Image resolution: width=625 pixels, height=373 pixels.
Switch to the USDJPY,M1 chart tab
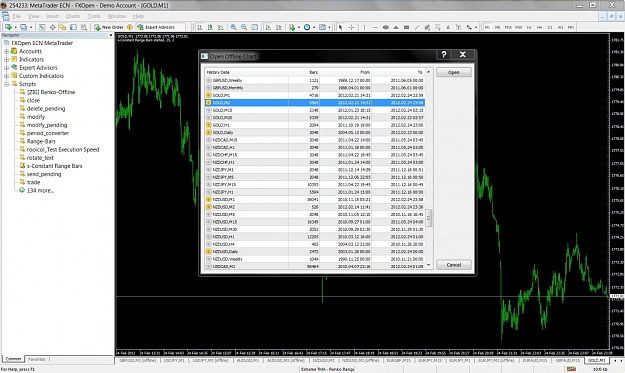[x=174, y=360]
